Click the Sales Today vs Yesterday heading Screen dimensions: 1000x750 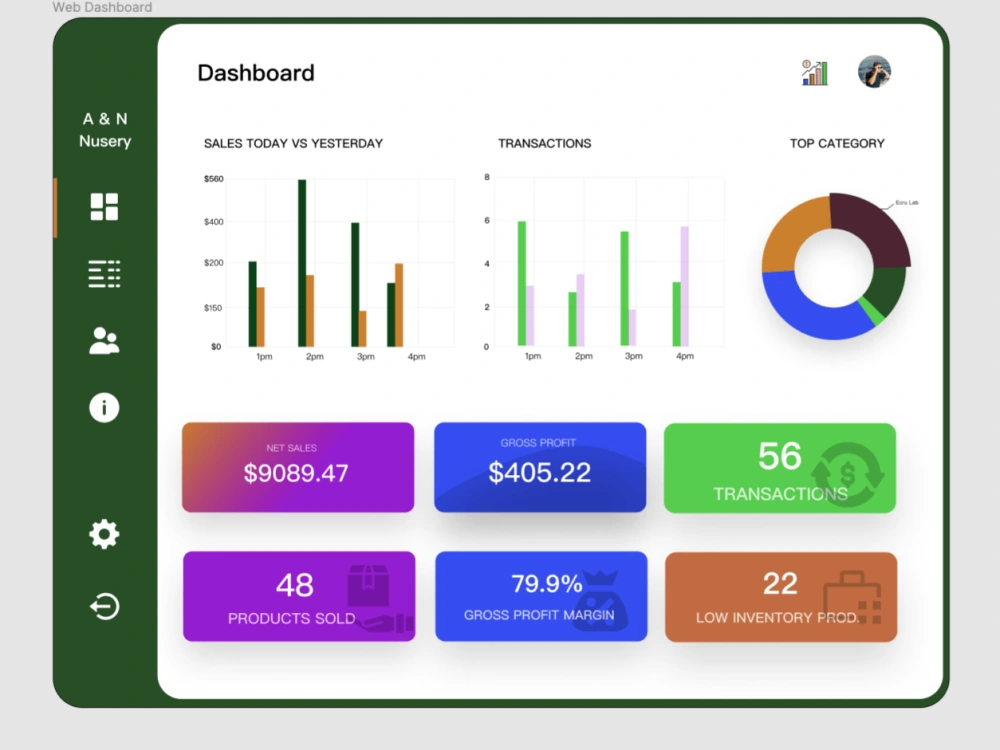tap(293, 143)
